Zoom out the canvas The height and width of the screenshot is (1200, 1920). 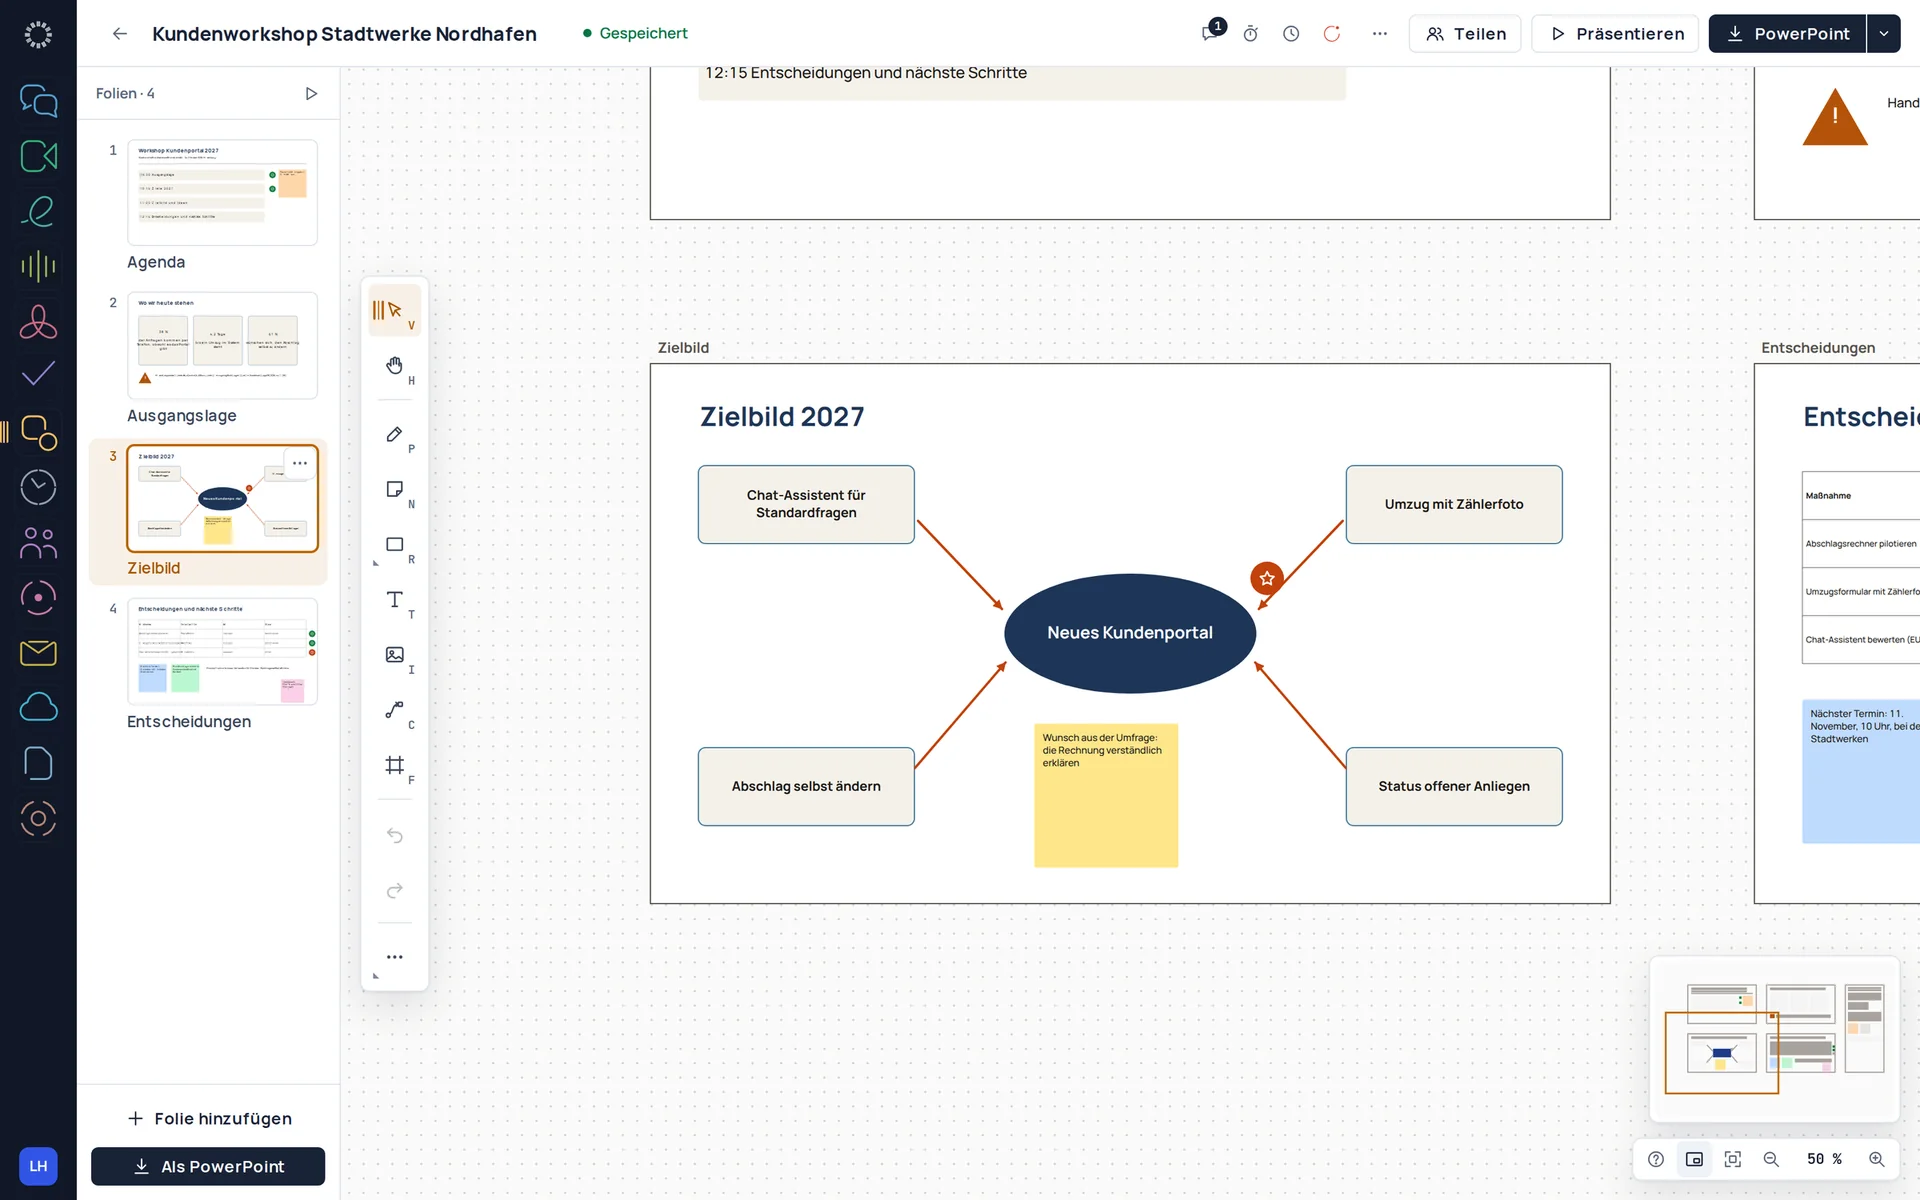point(1771,1159)
